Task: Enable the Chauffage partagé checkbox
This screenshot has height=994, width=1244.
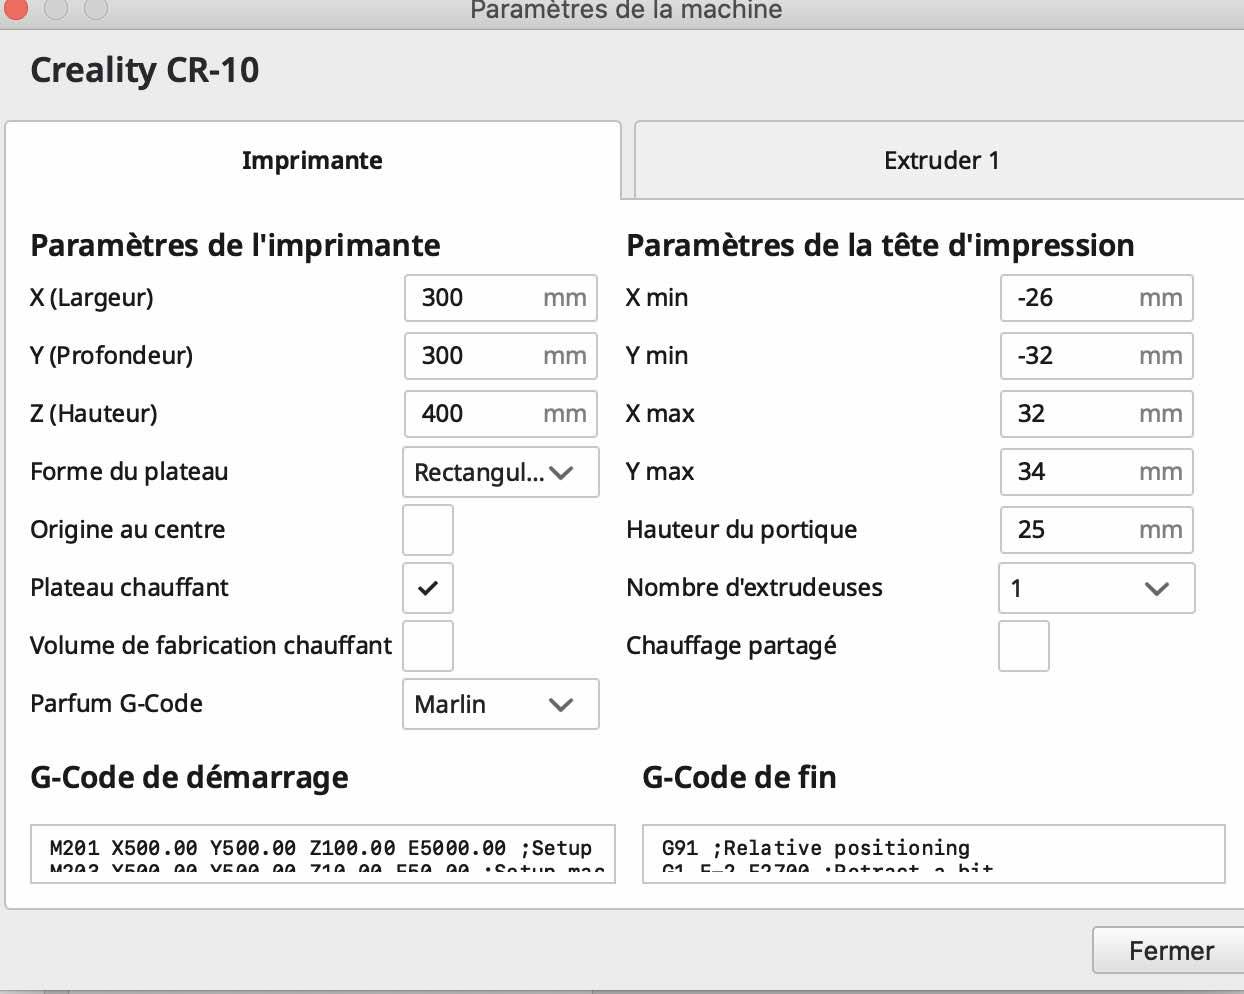Action: tap(1024, 646)
